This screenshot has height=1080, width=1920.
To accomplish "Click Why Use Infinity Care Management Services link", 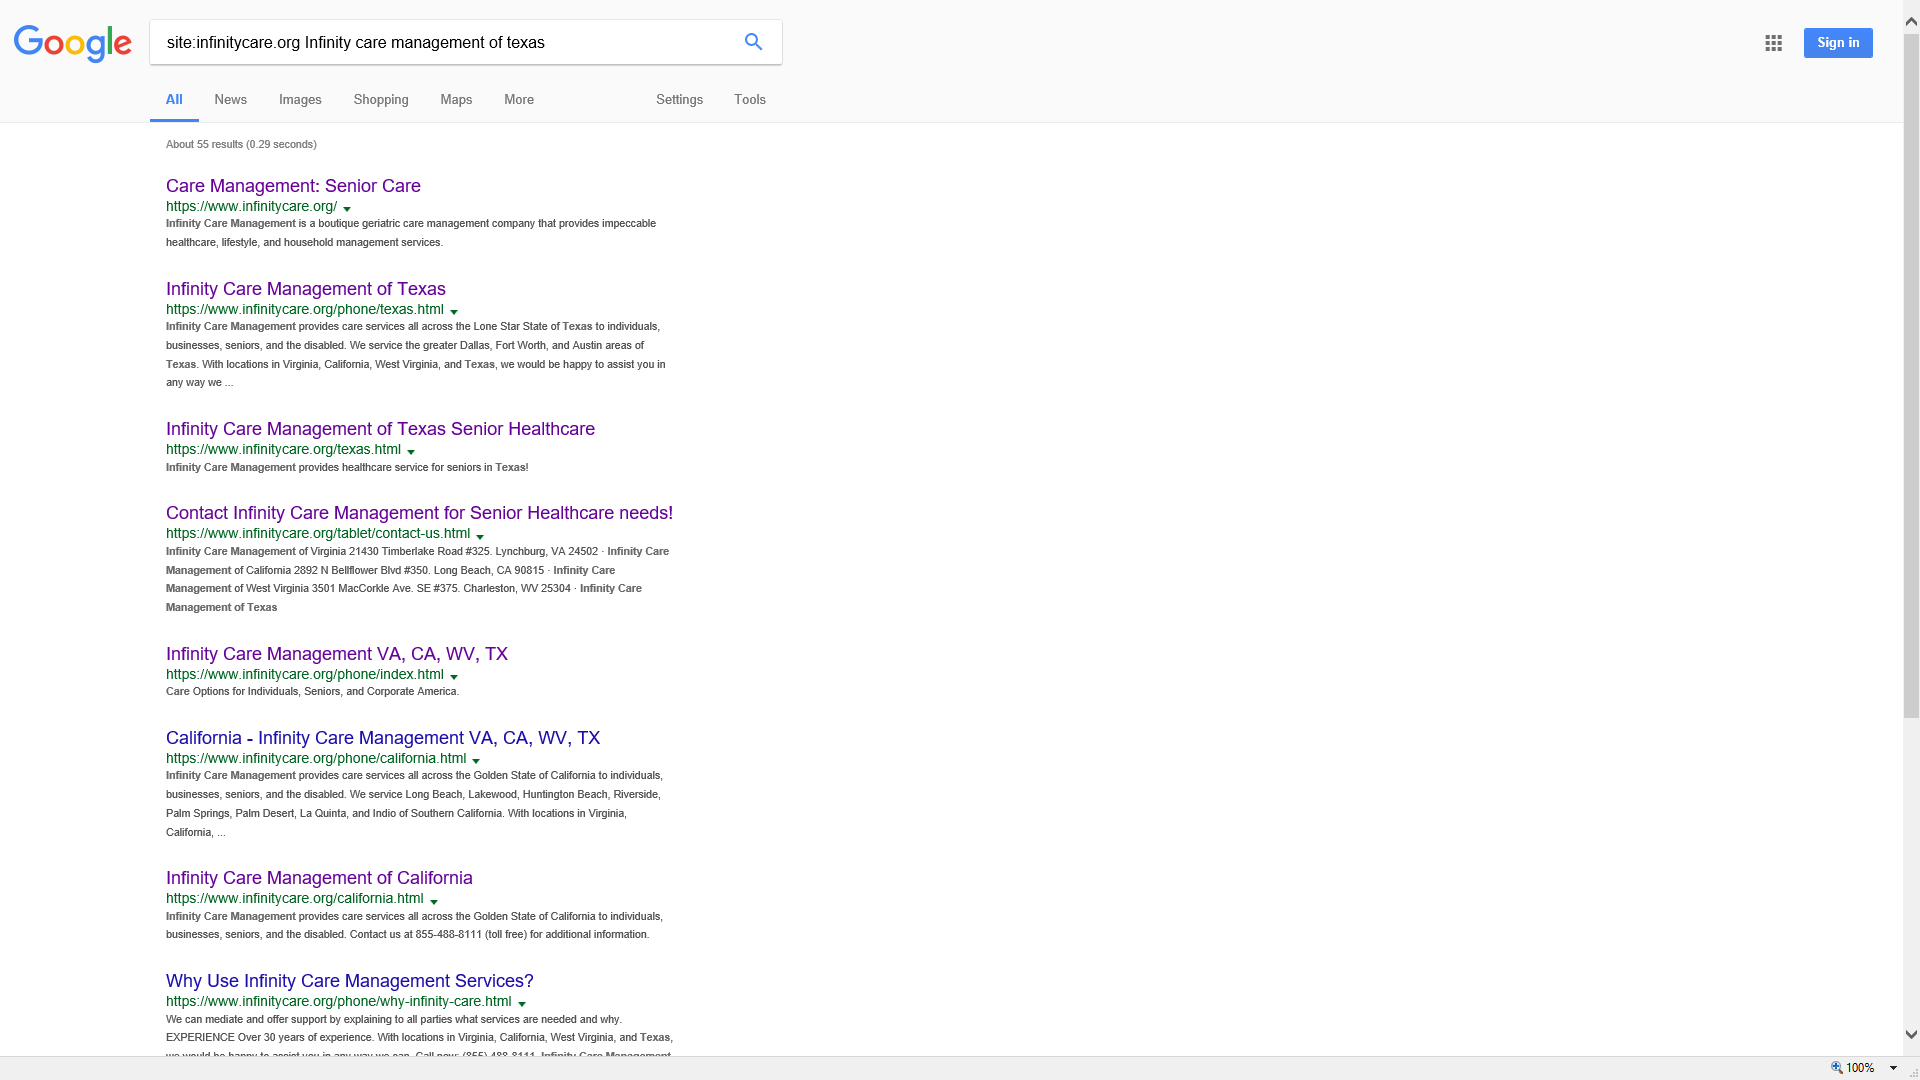I will coord(349,980).
